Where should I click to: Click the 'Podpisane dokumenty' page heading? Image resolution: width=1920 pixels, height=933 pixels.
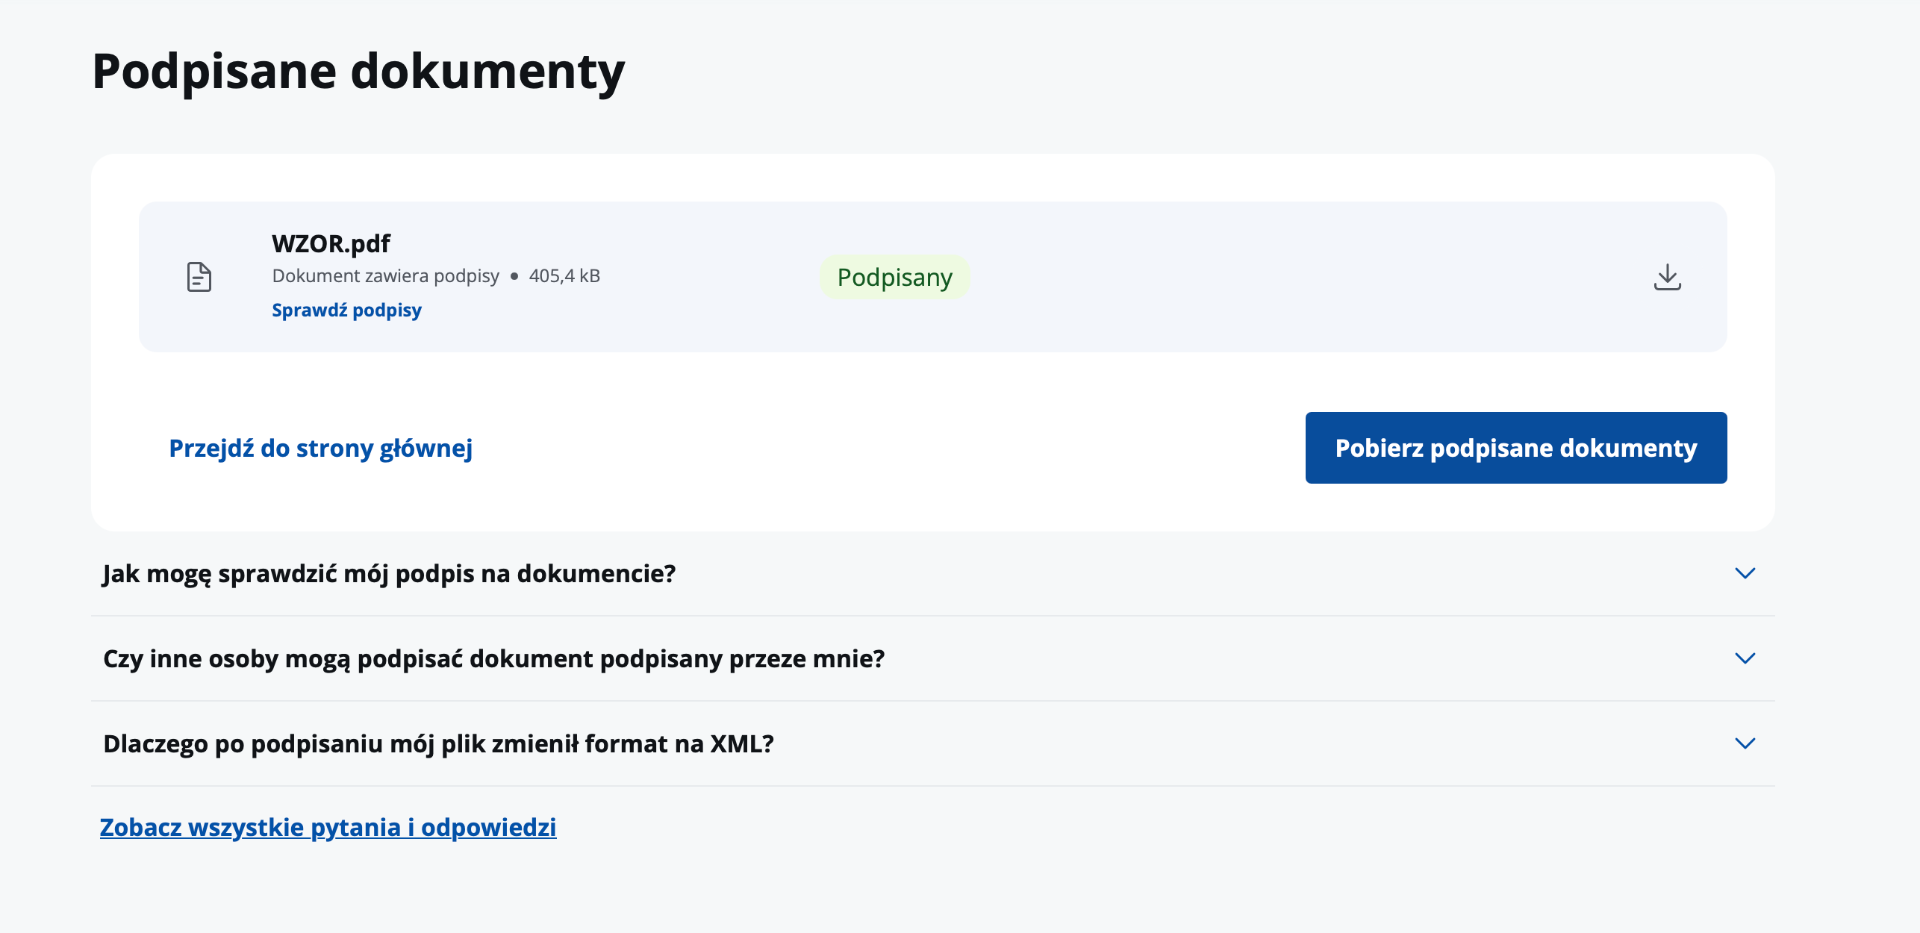pyautogui.click(x=358, y=72)
